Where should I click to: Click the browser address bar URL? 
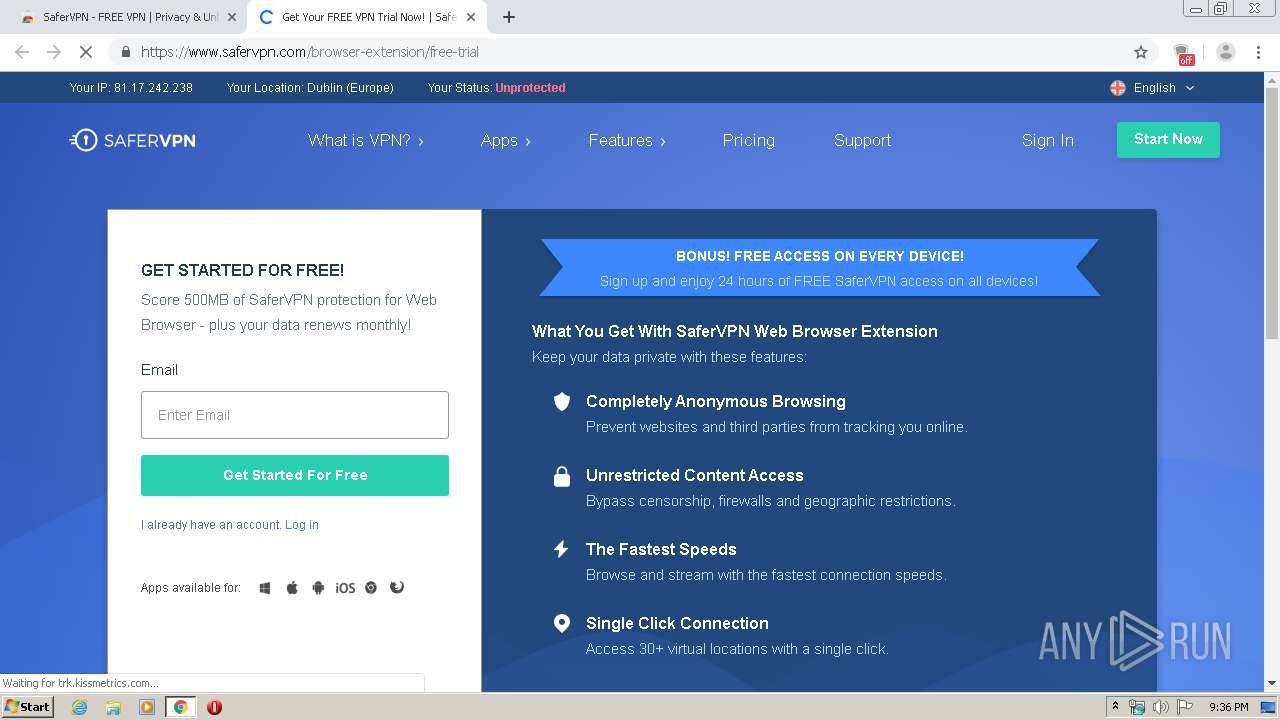pos(310,52)
